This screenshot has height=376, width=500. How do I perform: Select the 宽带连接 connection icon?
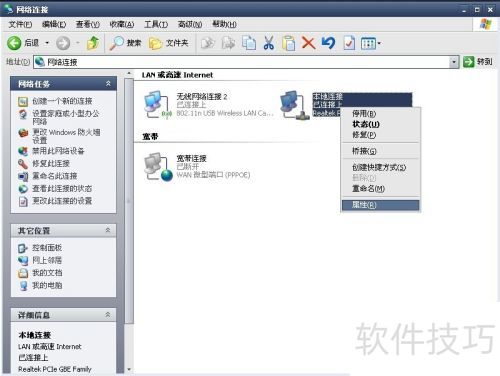pos(158,167)
